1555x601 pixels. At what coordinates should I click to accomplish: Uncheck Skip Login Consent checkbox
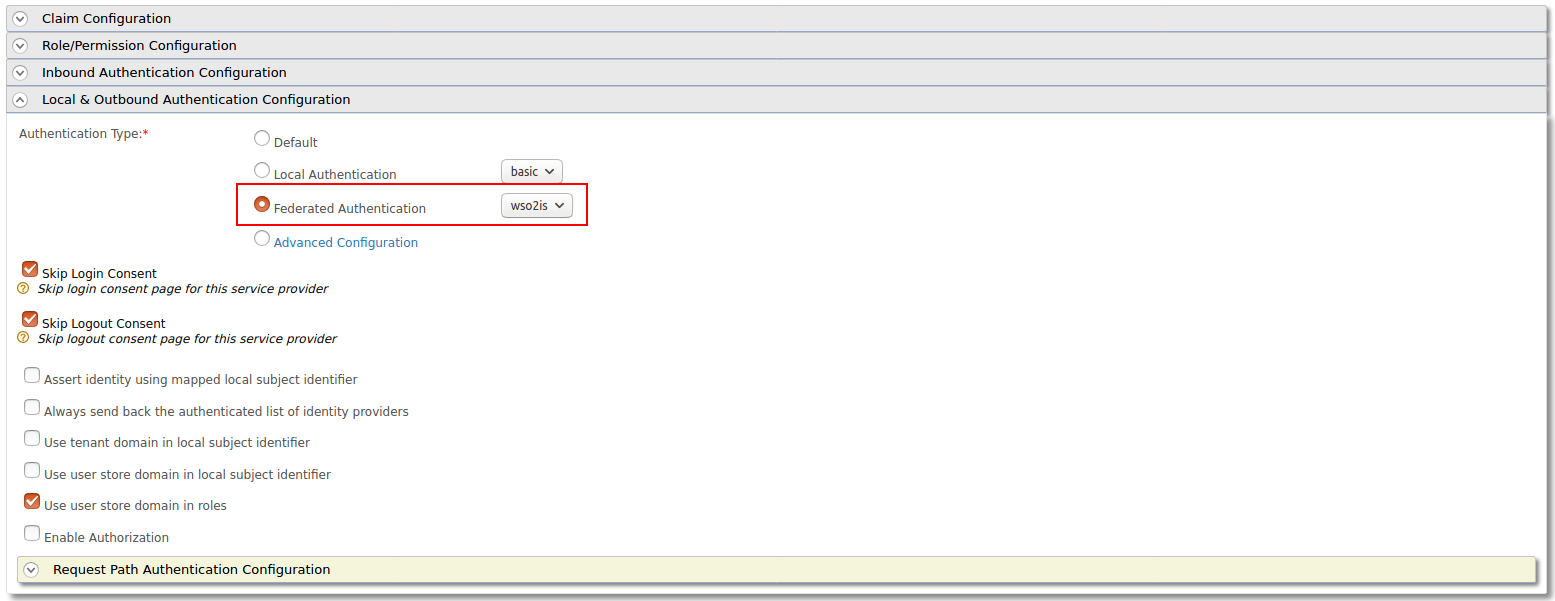pos(30,269)
